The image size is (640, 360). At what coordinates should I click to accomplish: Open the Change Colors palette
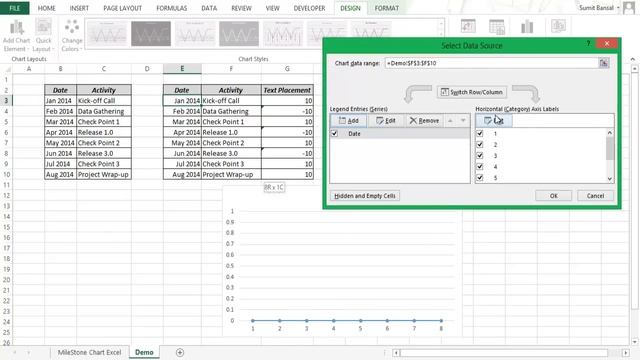pos(72,36)
